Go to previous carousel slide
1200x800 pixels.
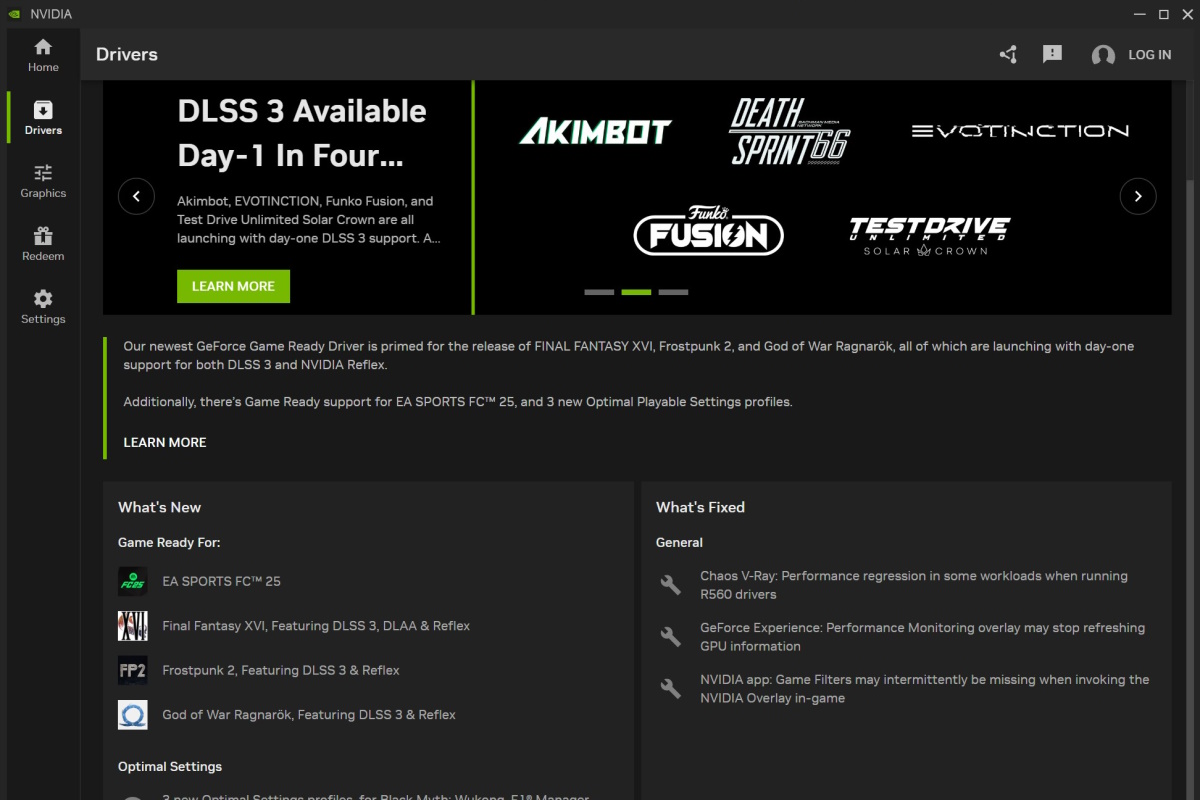click(x=136, y=196)
